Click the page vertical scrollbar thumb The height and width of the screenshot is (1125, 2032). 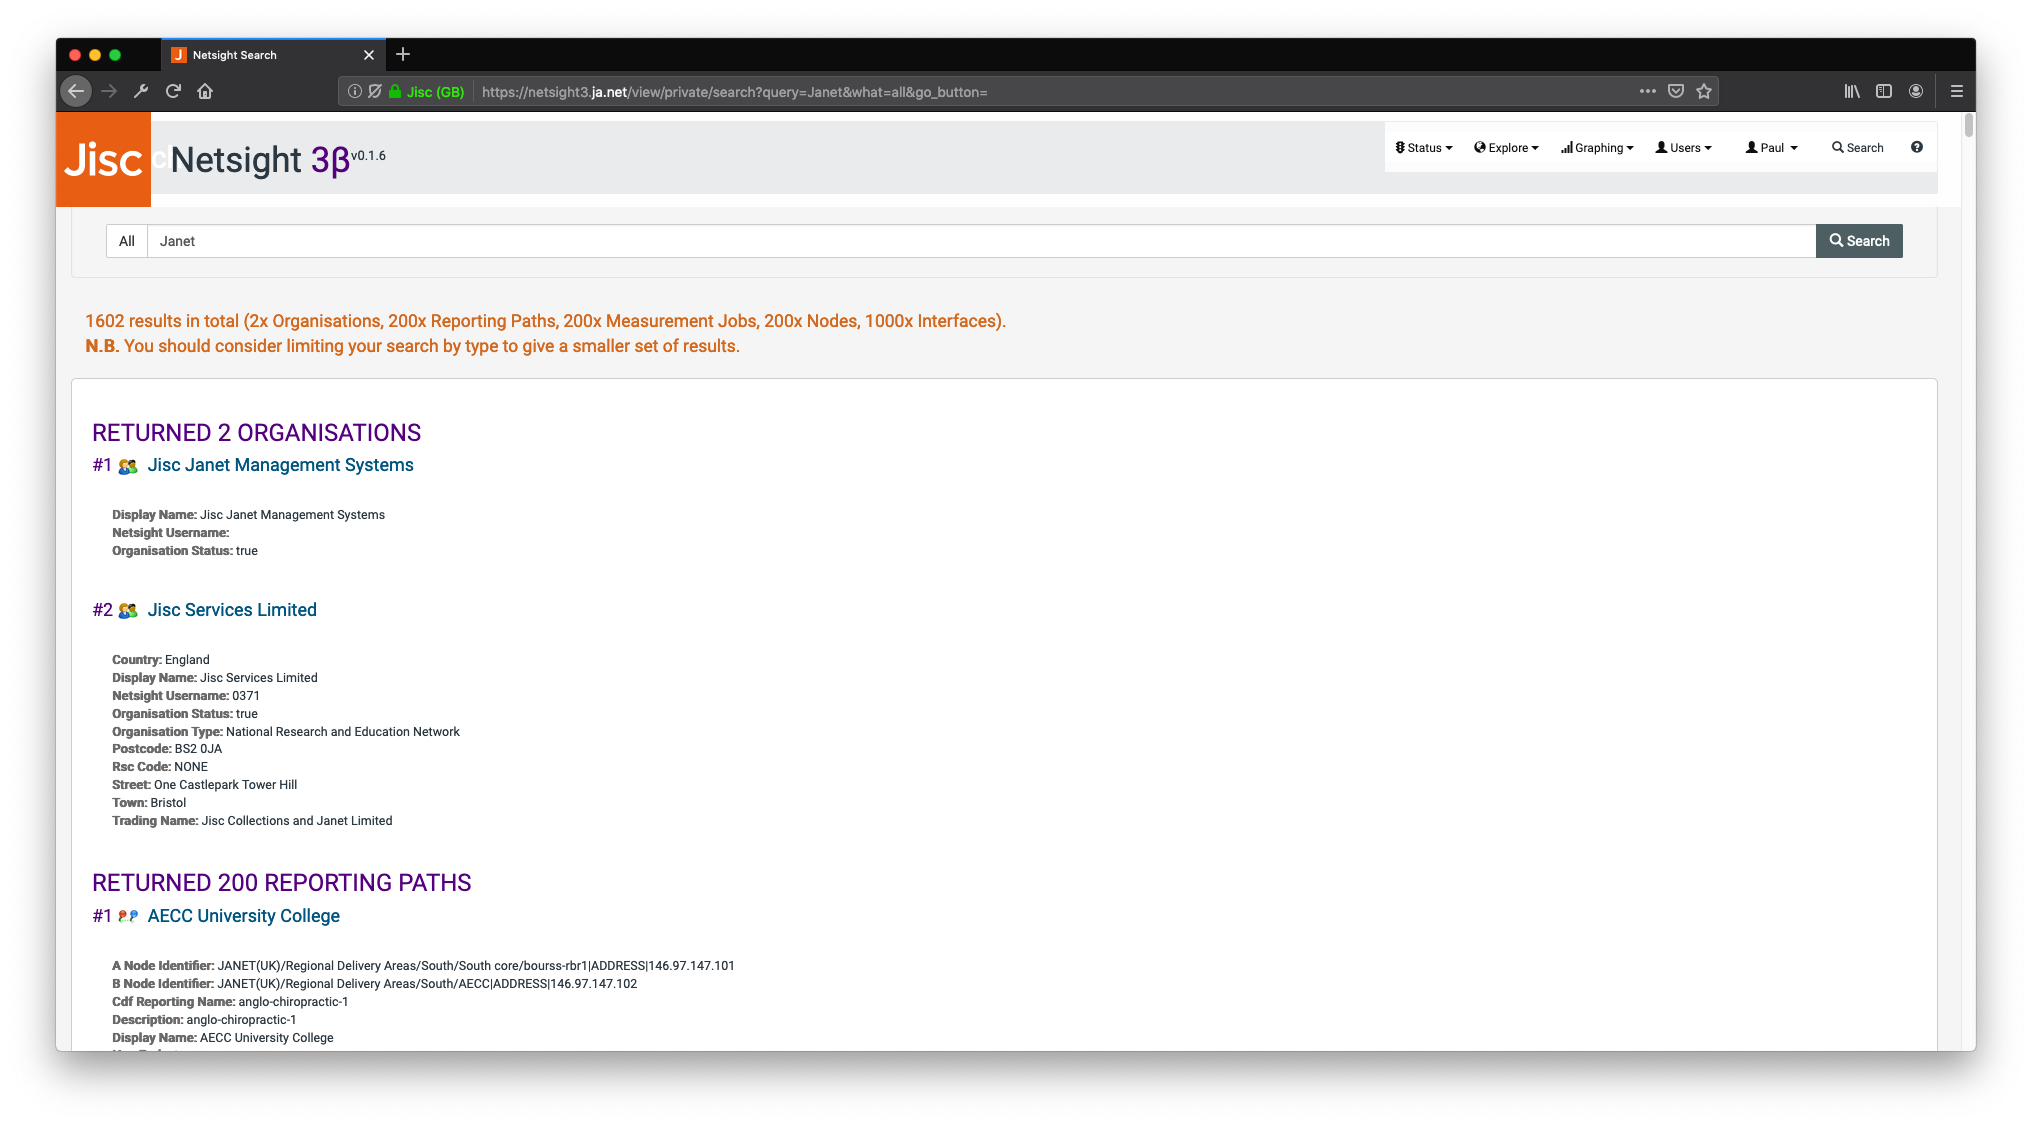tap(1968, 126)
